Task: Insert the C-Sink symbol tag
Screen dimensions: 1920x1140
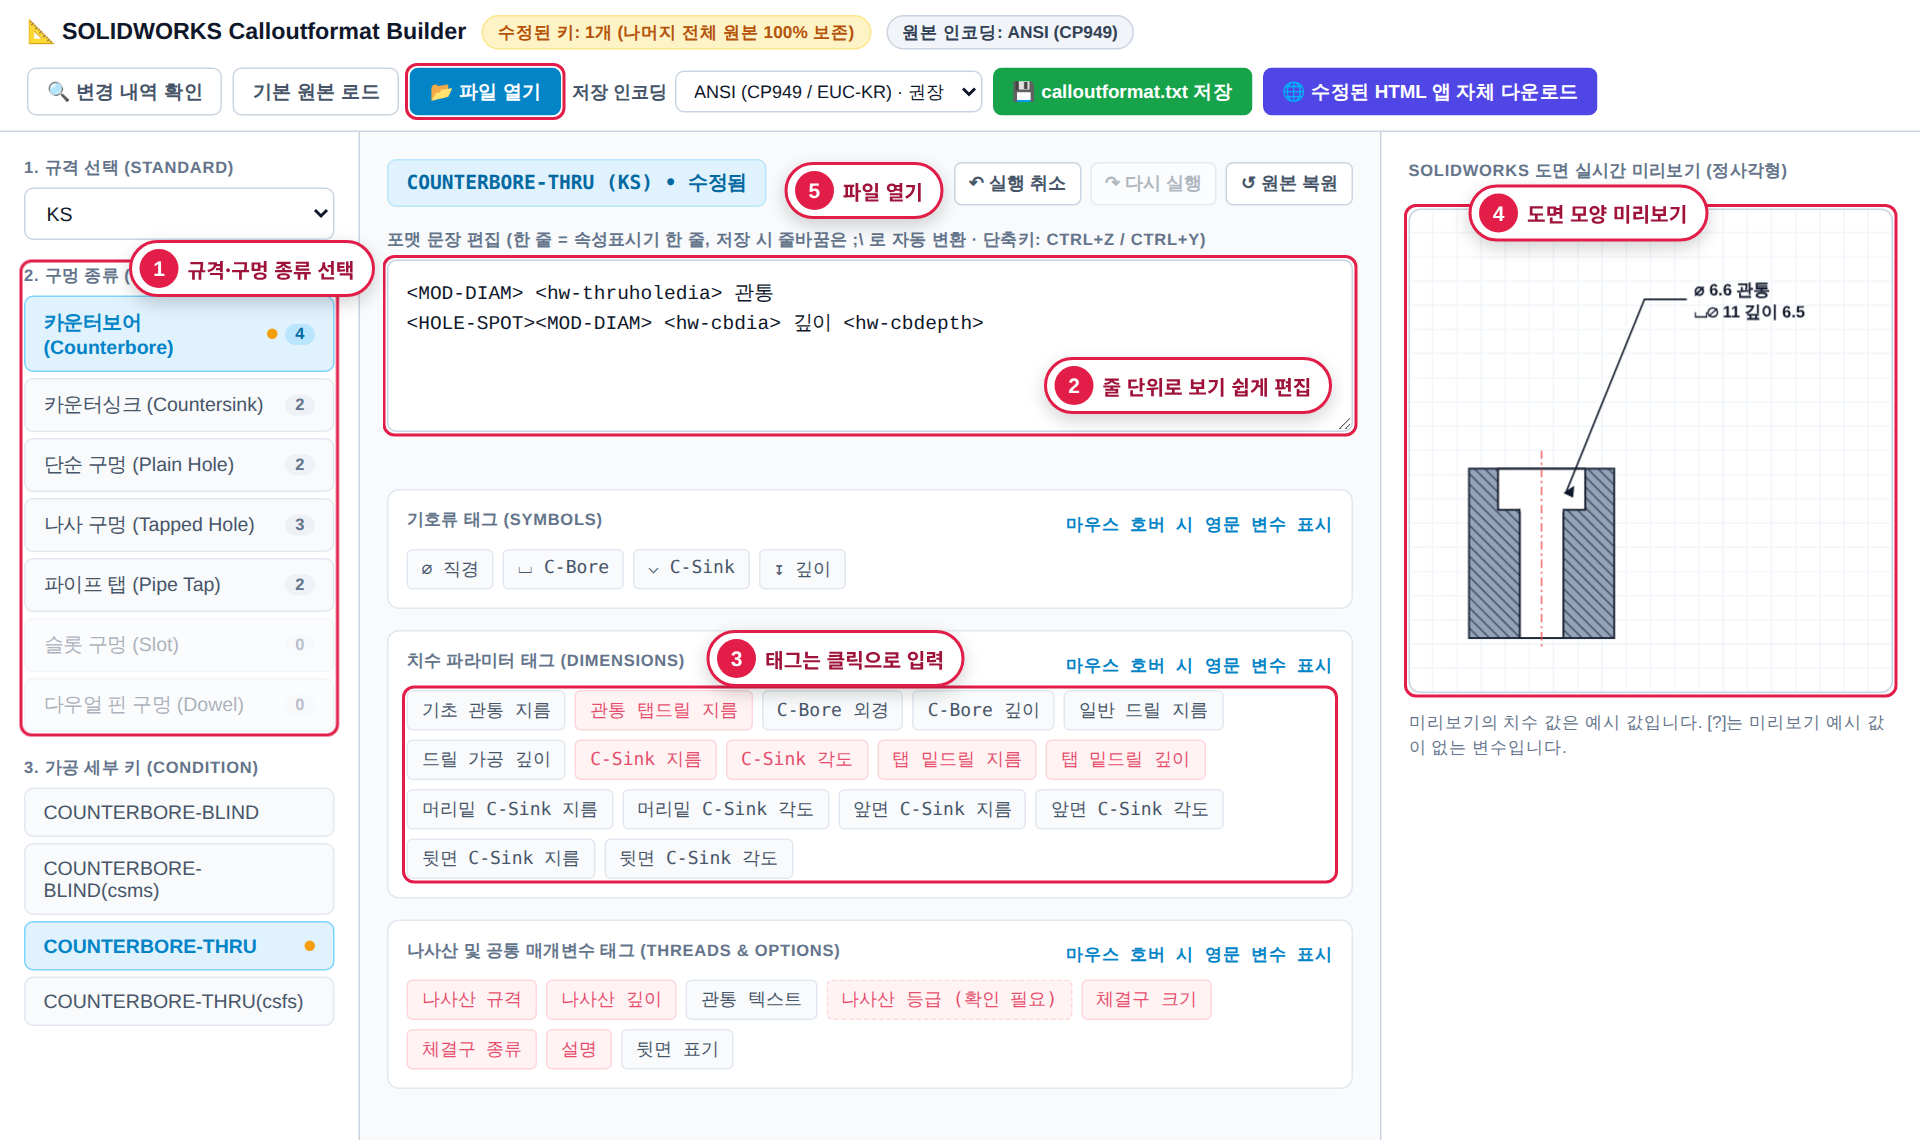Action: [691, 569]
